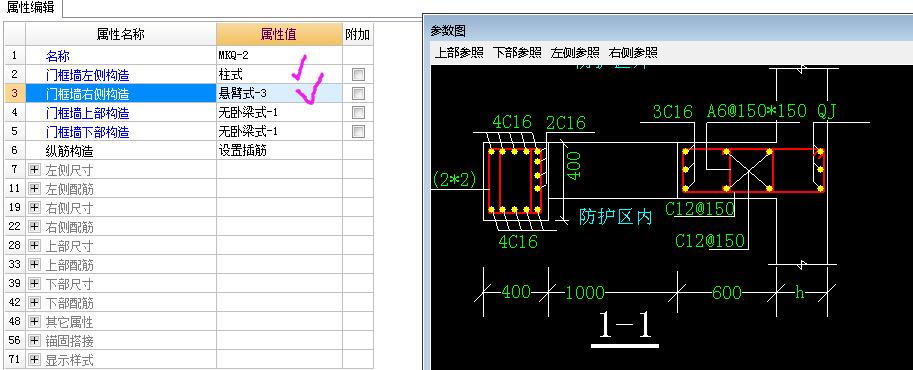The image size is (913, 370).
Task: Click the MKQ-2 name value field
Action: coord(279,55)
